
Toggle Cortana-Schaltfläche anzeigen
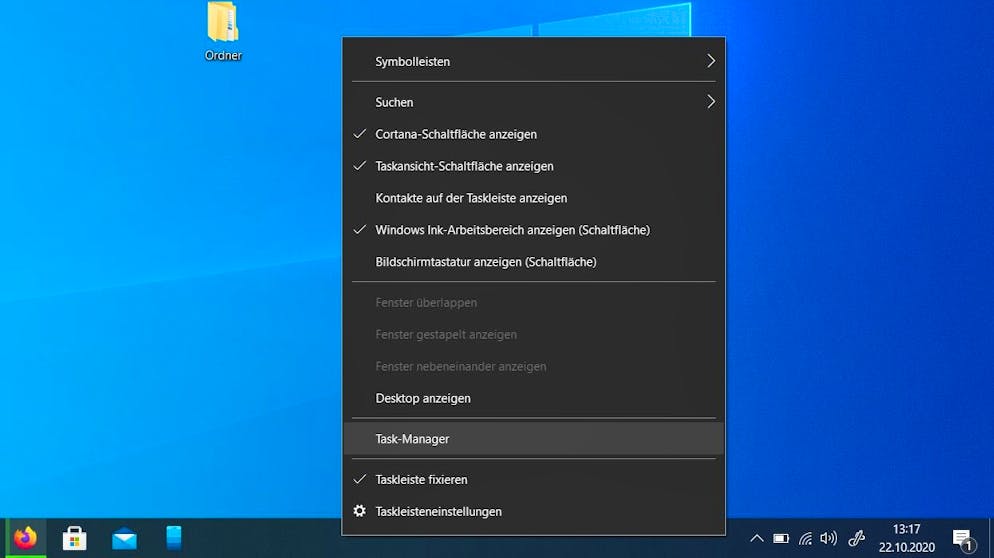[534, 134]
